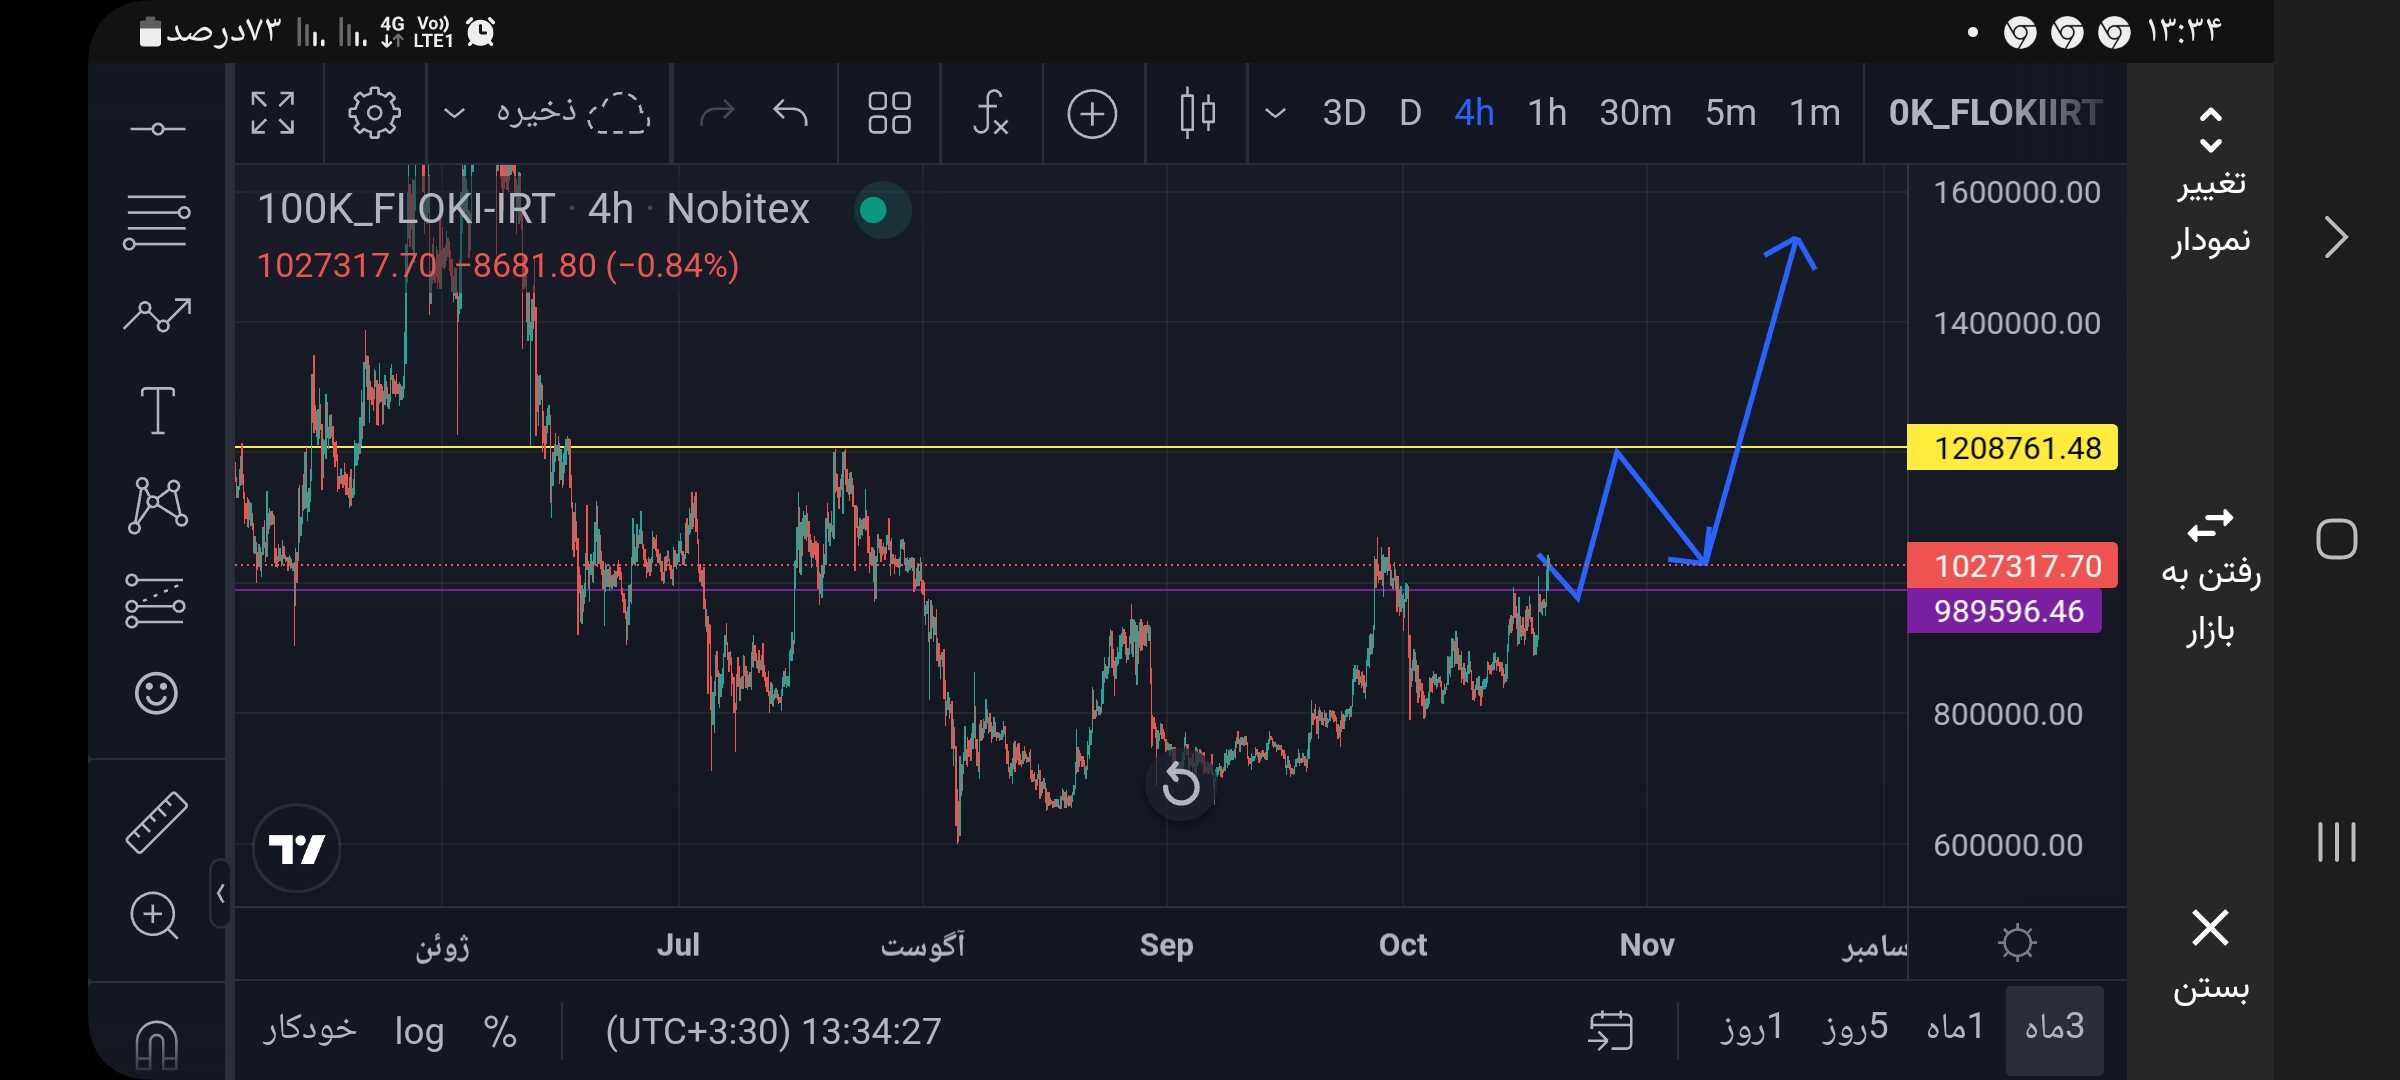This screenshot has height=1080, width=2400.
Task: Tap رفتن به بازار go to market
Action: 2211,578
